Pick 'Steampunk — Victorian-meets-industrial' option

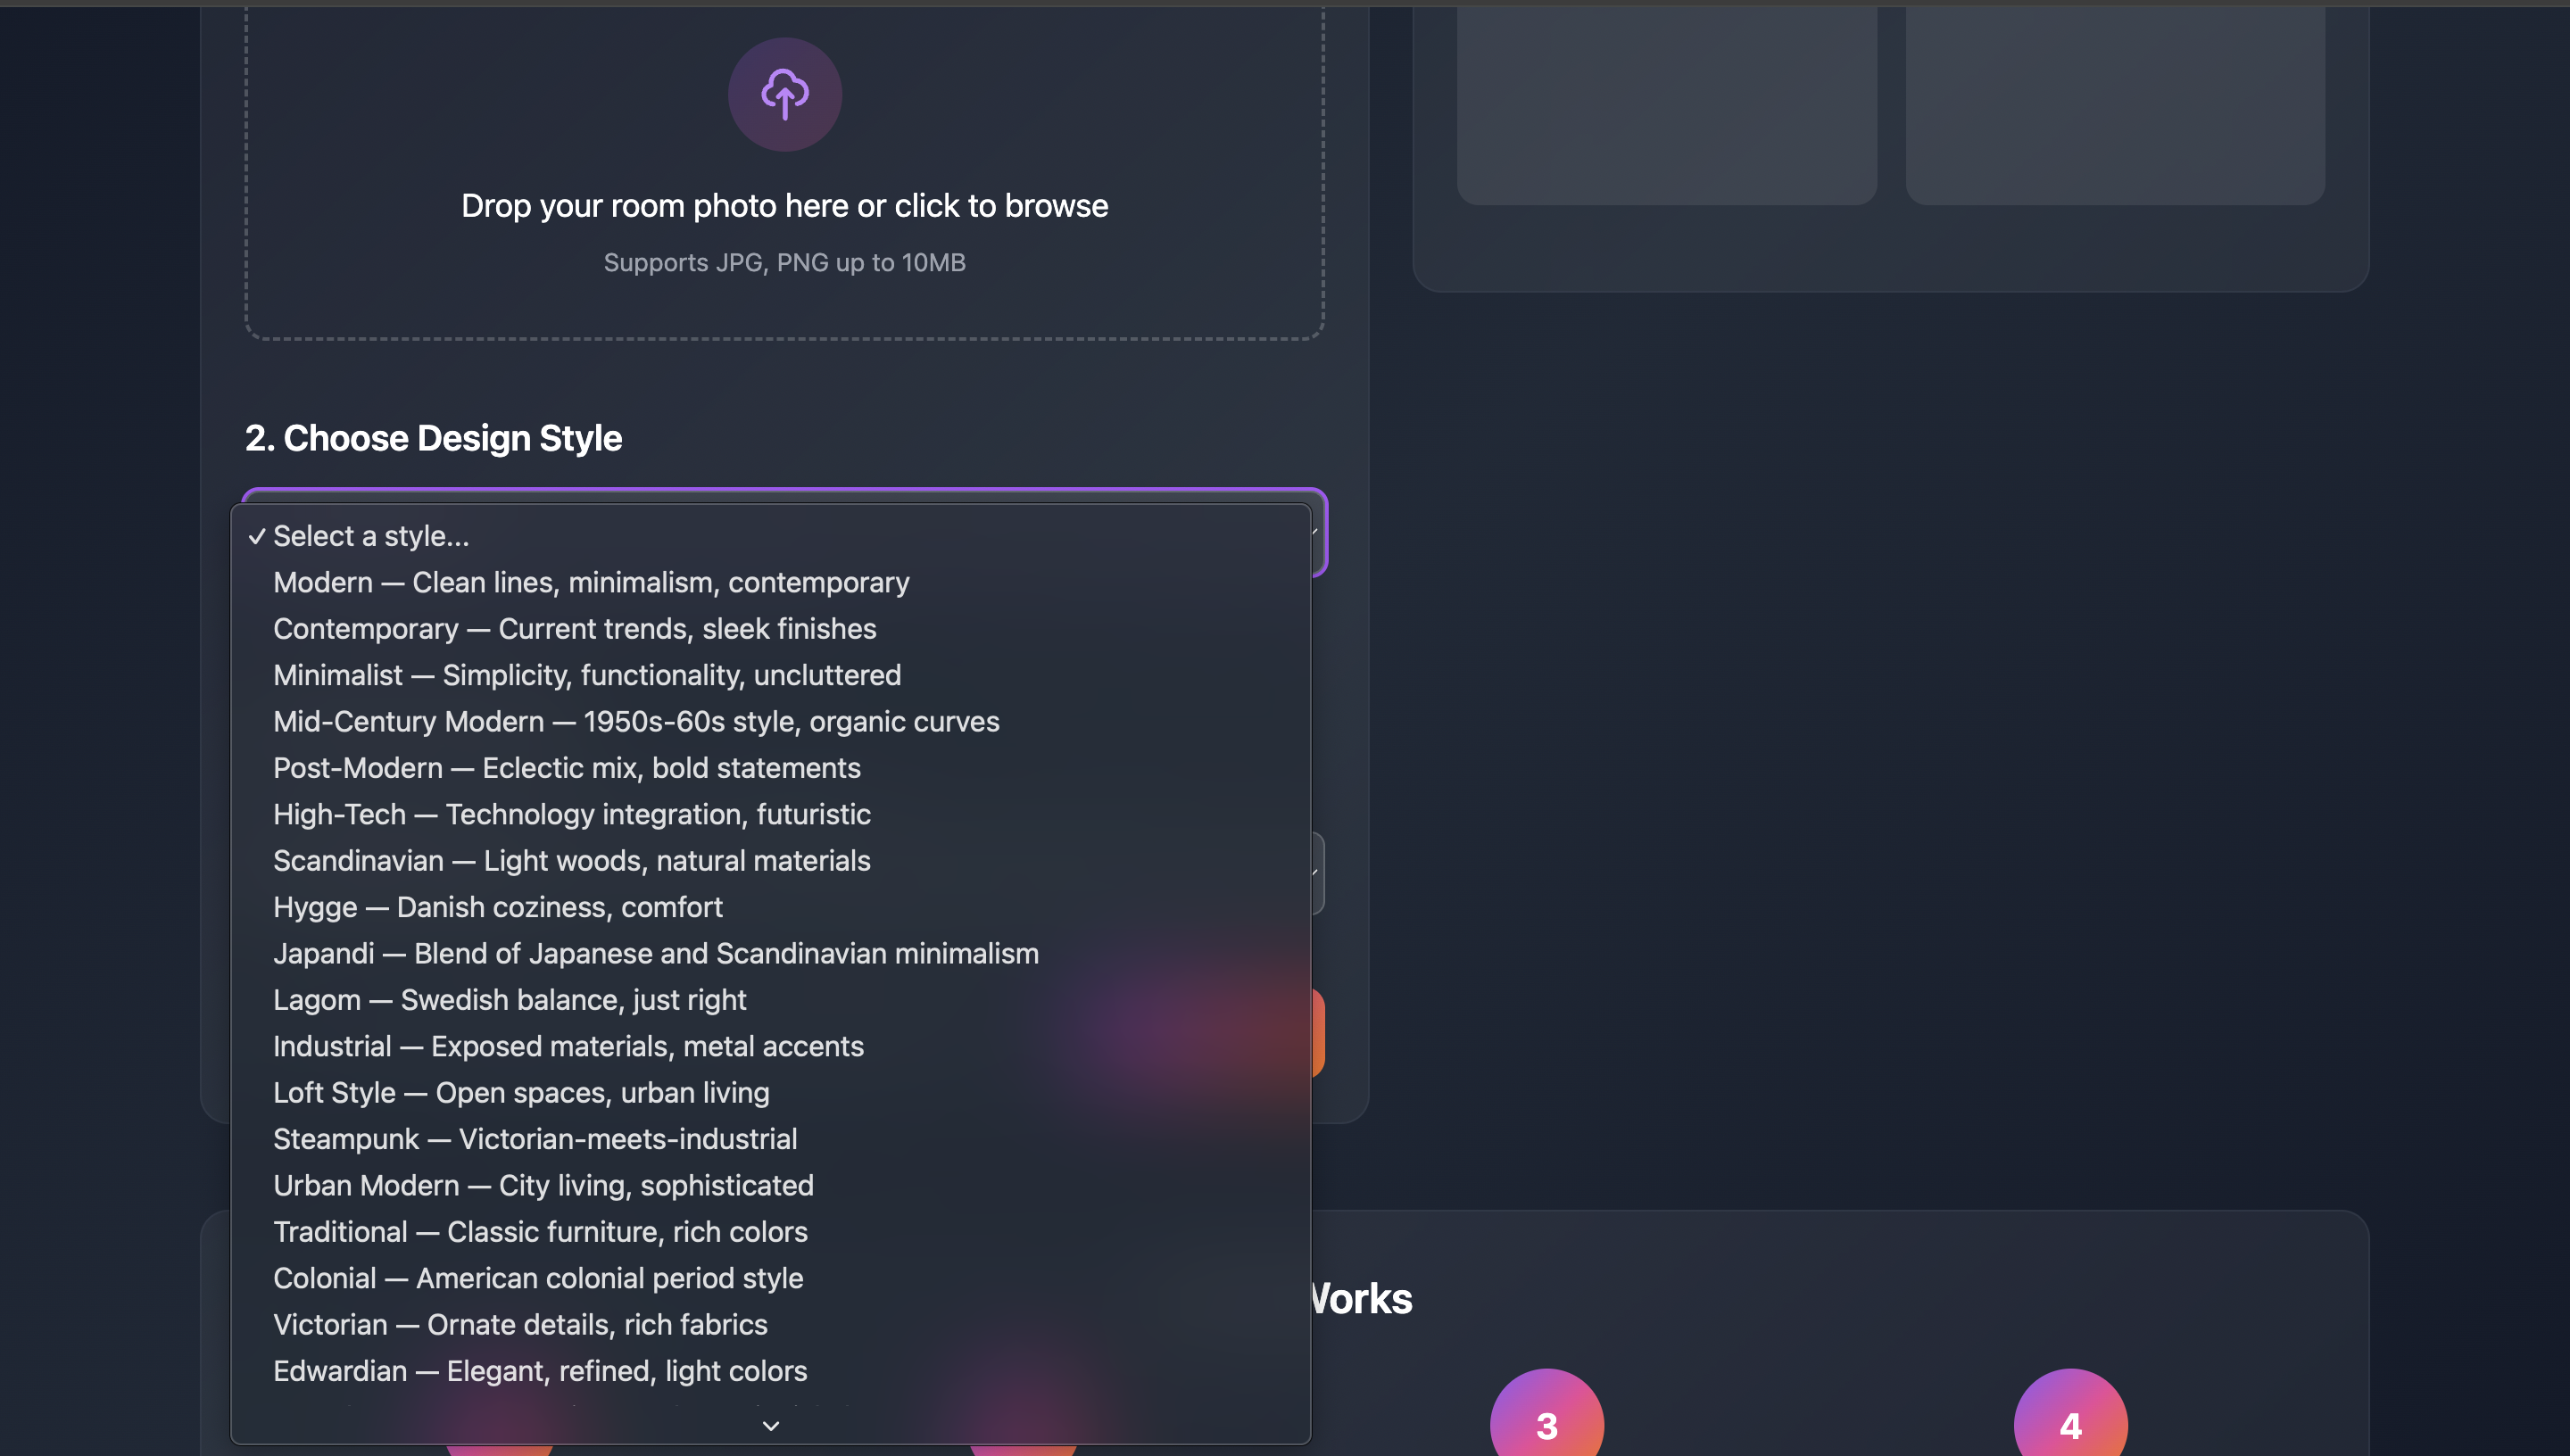click(x=536, y=1138)
